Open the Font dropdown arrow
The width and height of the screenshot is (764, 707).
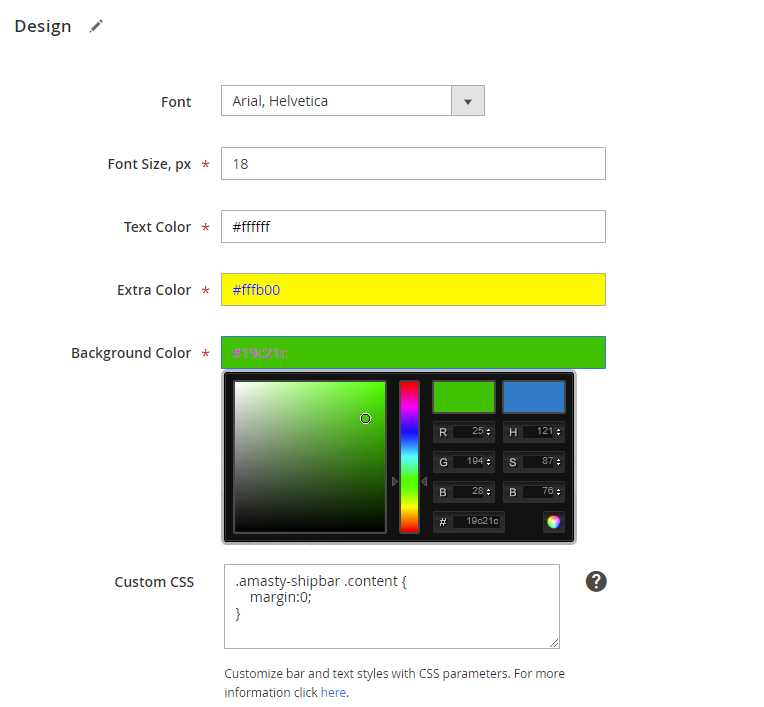click(468, 101)
